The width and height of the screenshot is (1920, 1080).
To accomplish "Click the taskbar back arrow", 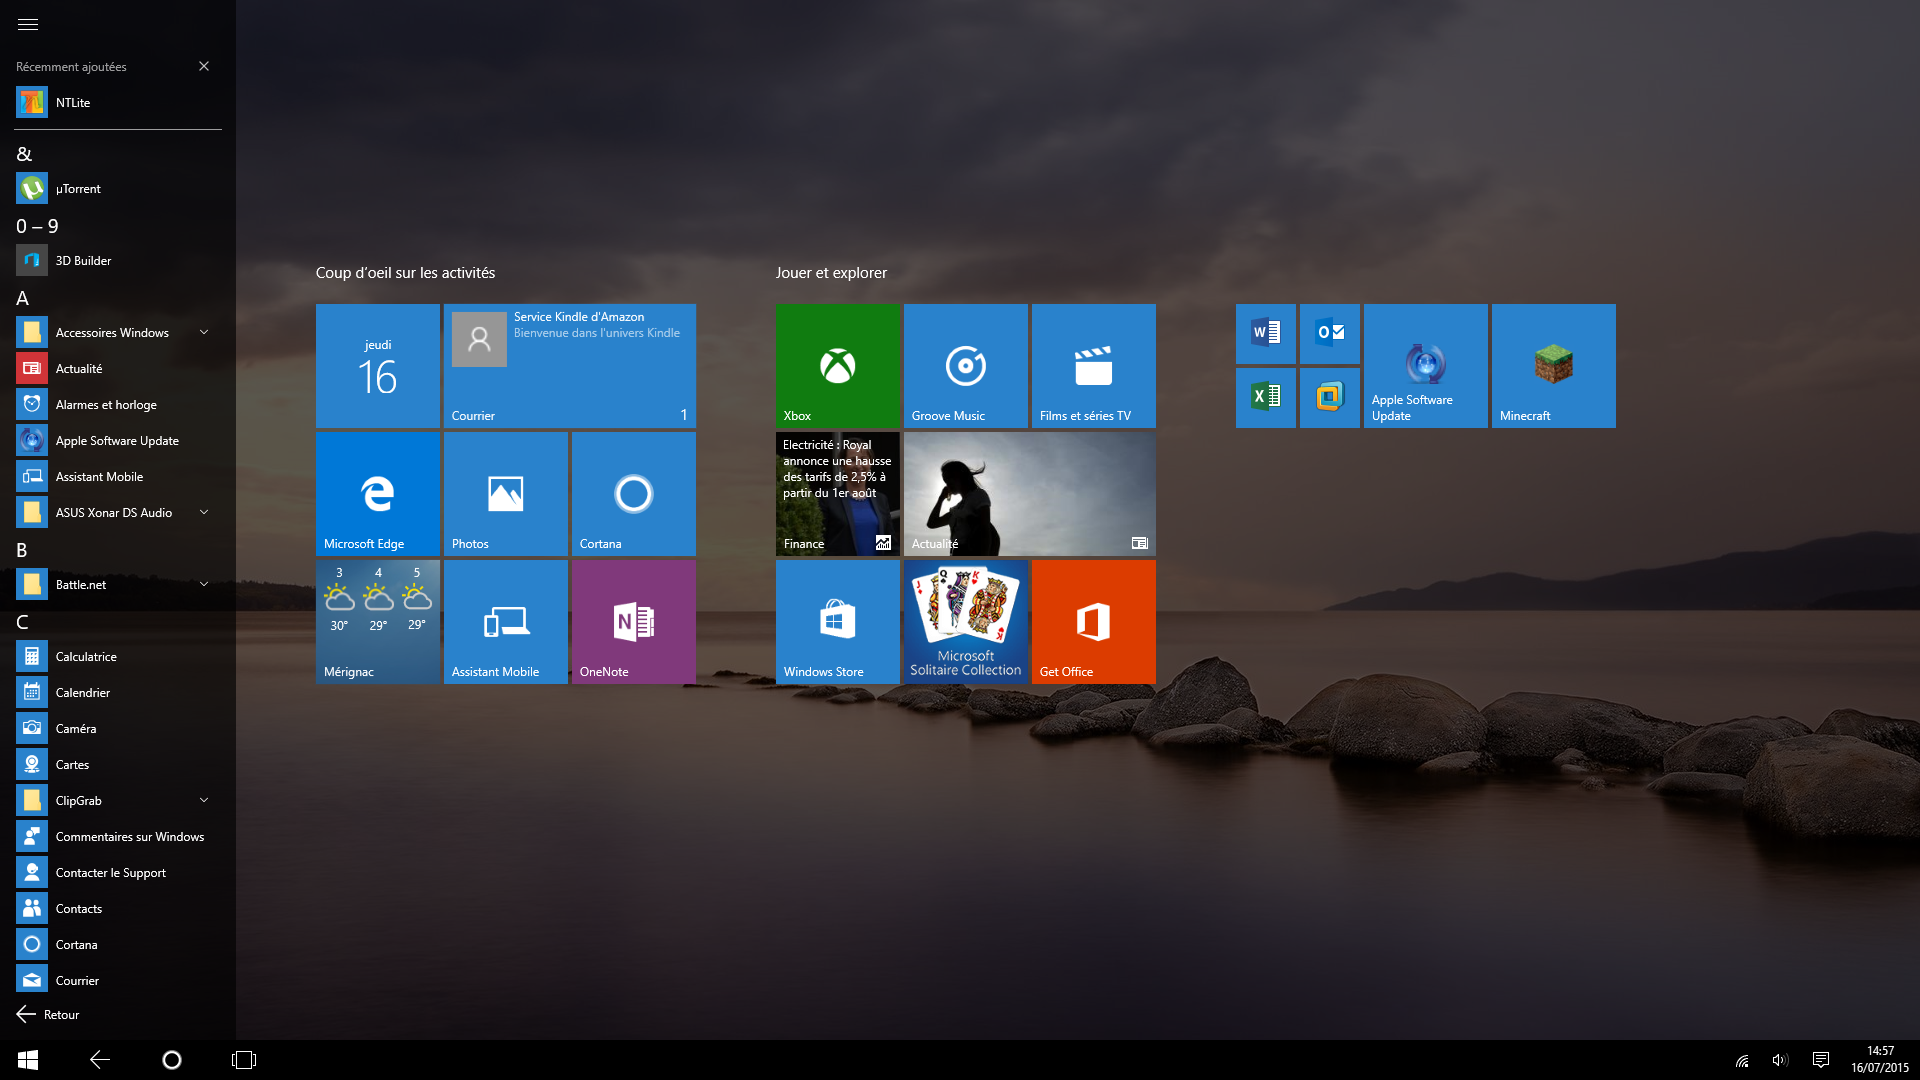I will [x=100, y=1060].
